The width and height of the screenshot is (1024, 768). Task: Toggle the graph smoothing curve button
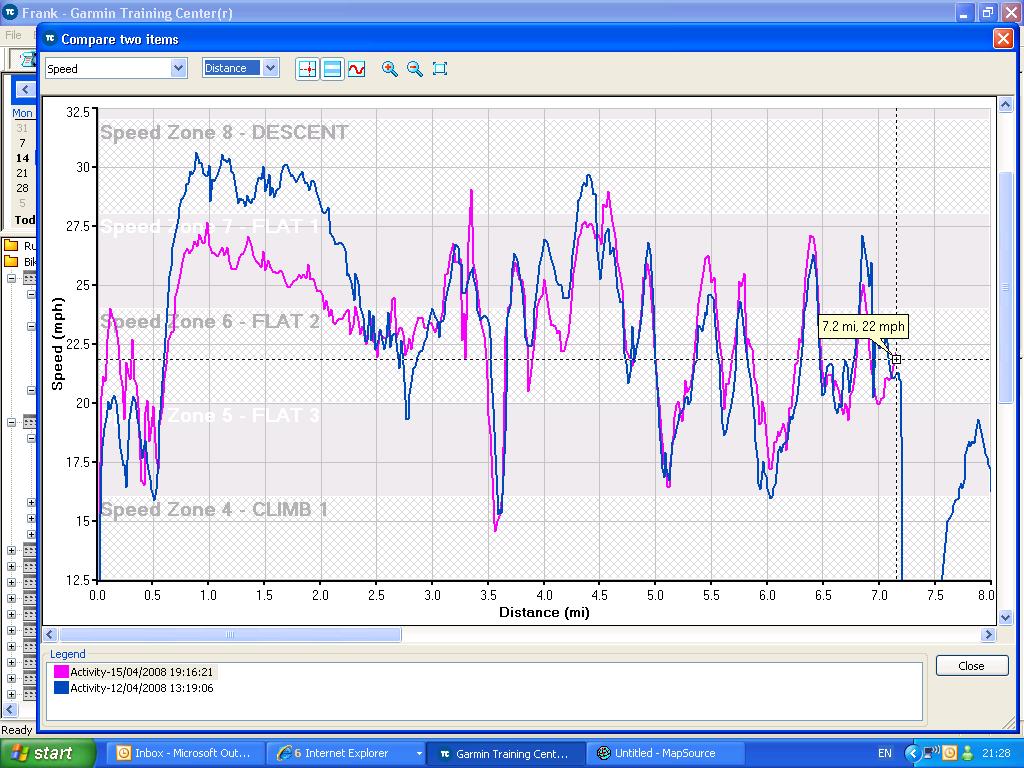click(357, 69)
